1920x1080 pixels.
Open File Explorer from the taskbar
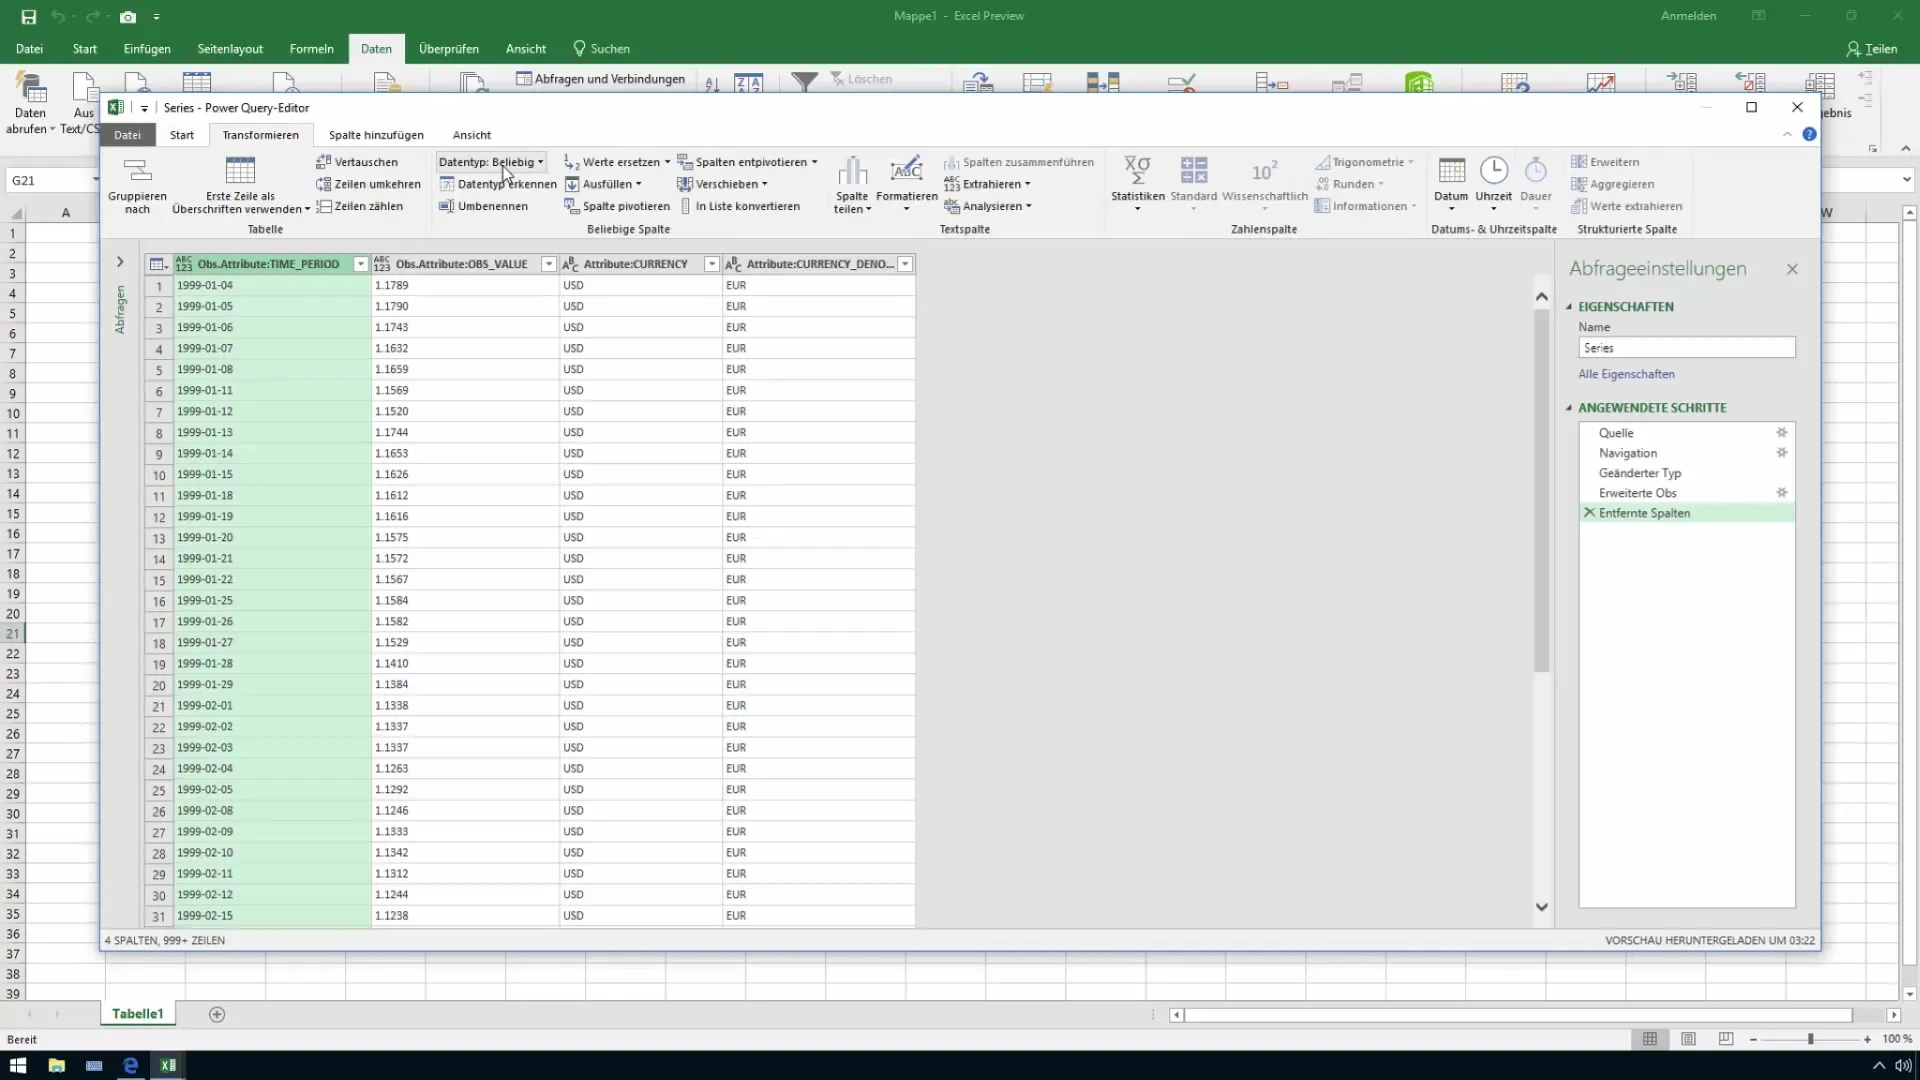(x=56, y=1065)
